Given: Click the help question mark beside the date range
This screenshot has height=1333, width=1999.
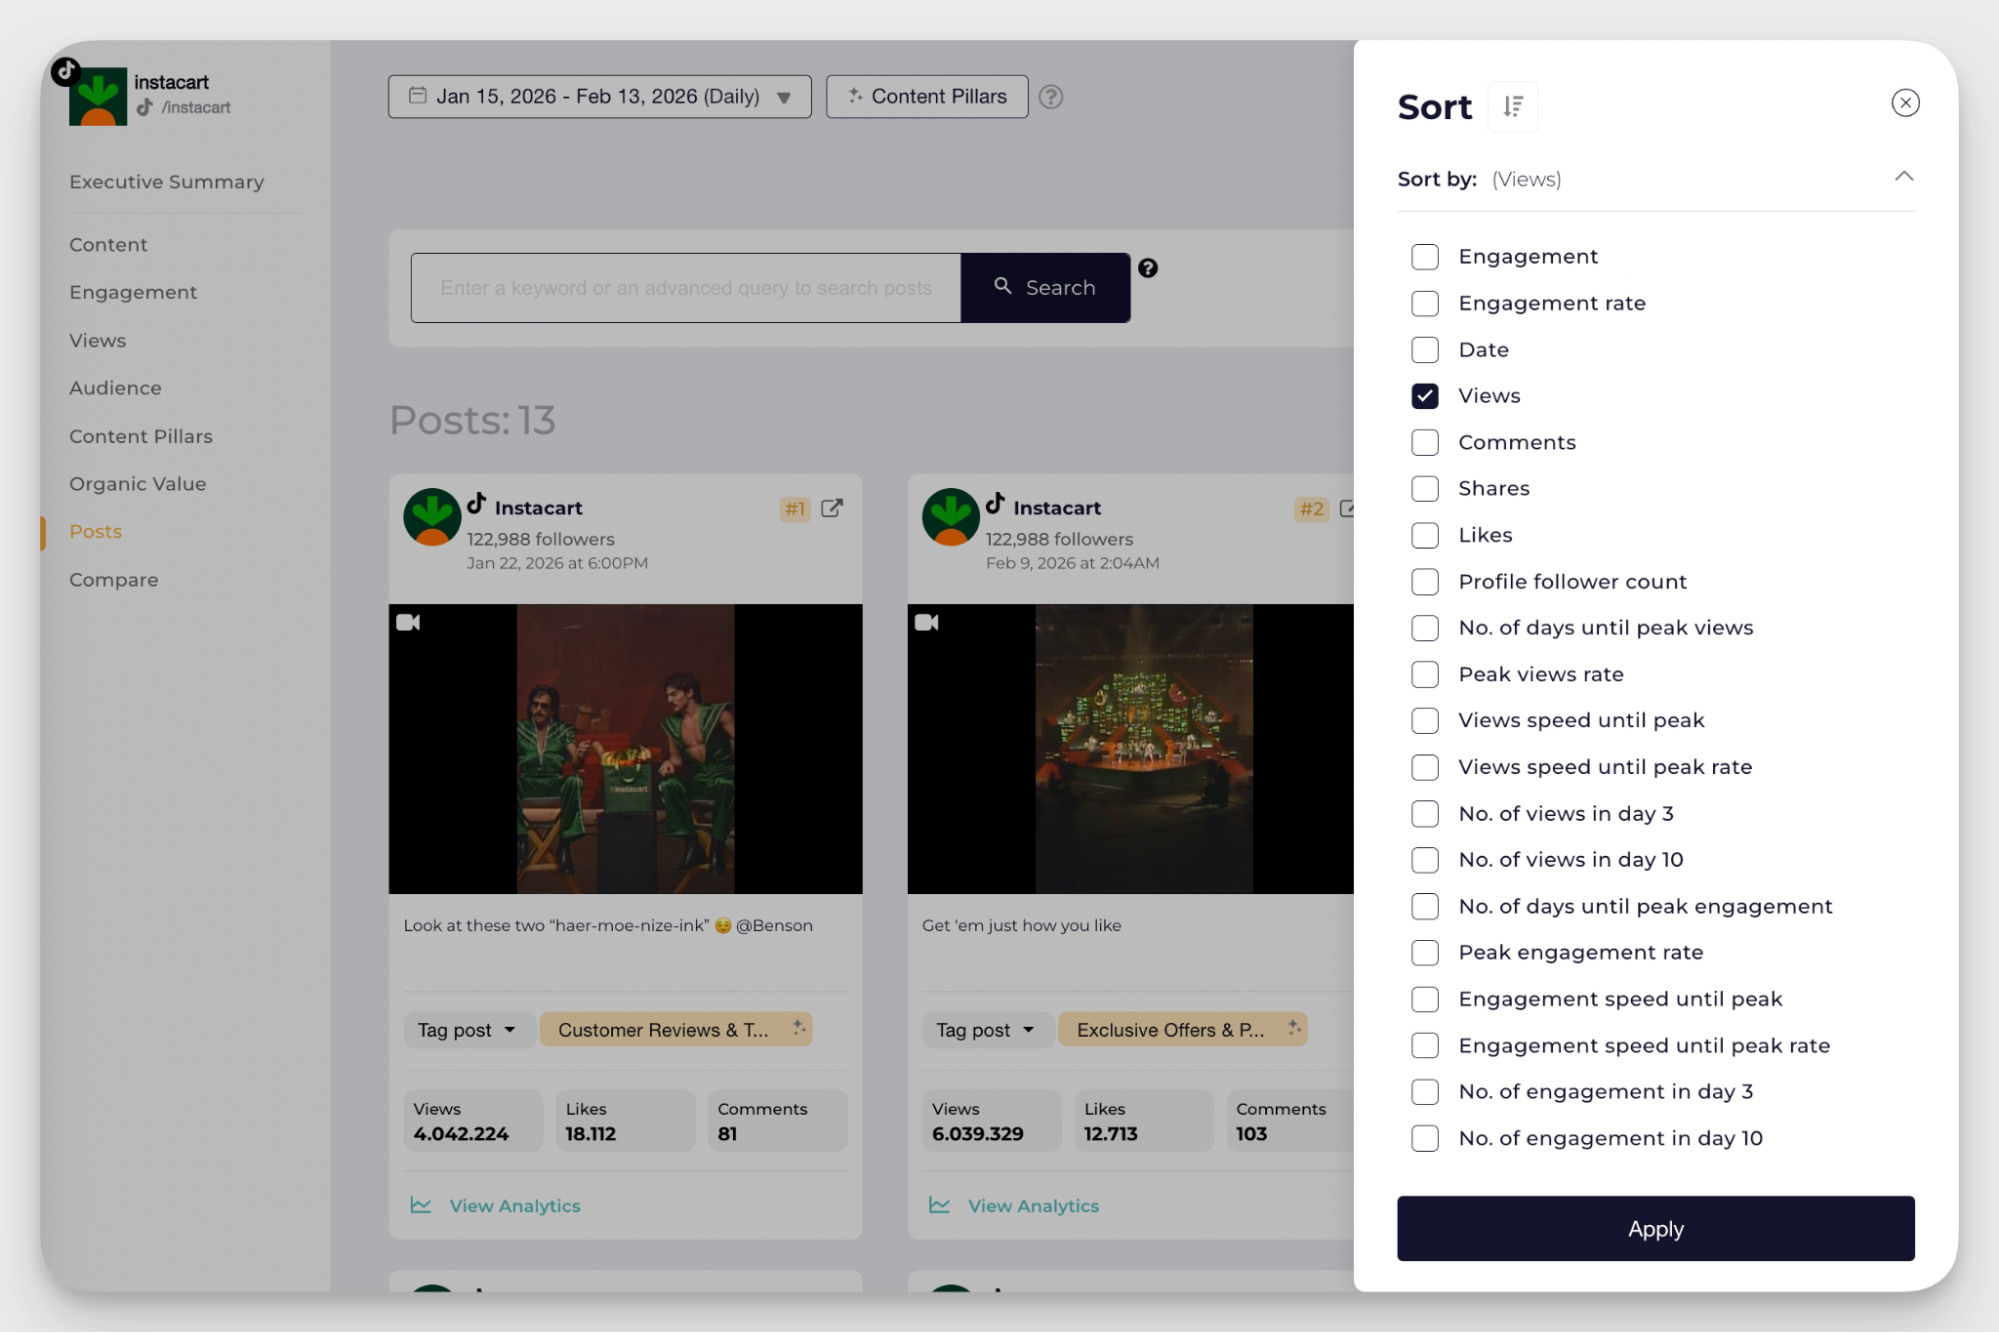Looking at the screenshot, I should (1051, 97).
